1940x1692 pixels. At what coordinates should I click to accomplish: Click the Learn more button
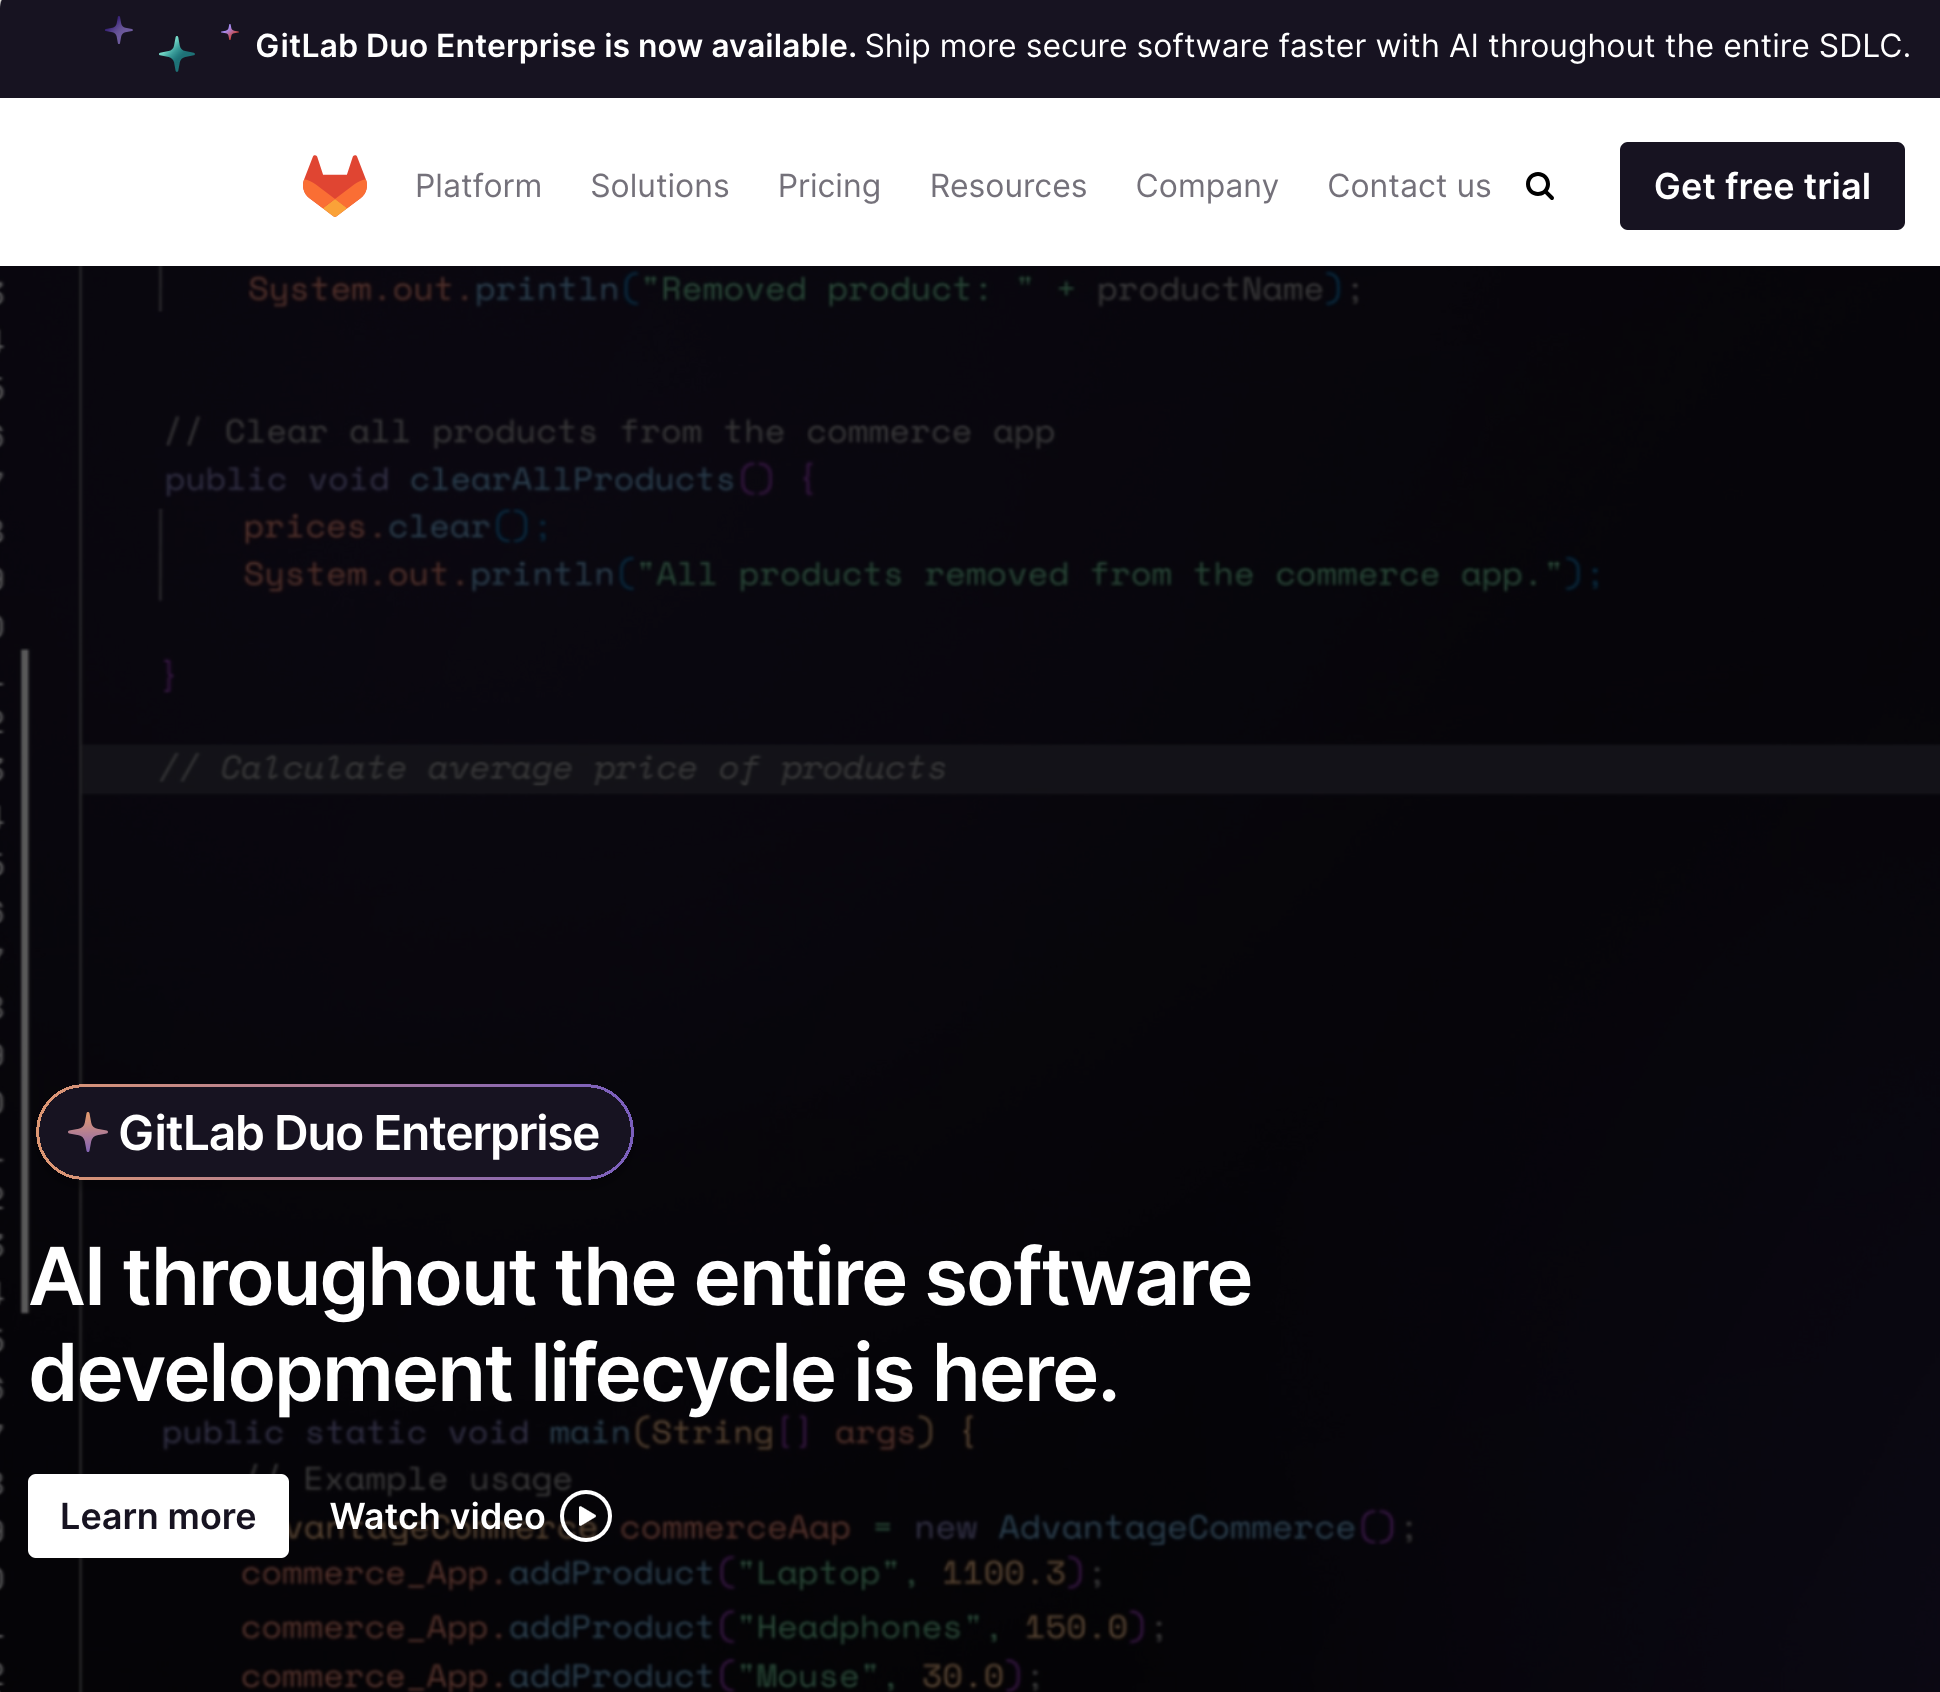click(x=158, y=1516)
